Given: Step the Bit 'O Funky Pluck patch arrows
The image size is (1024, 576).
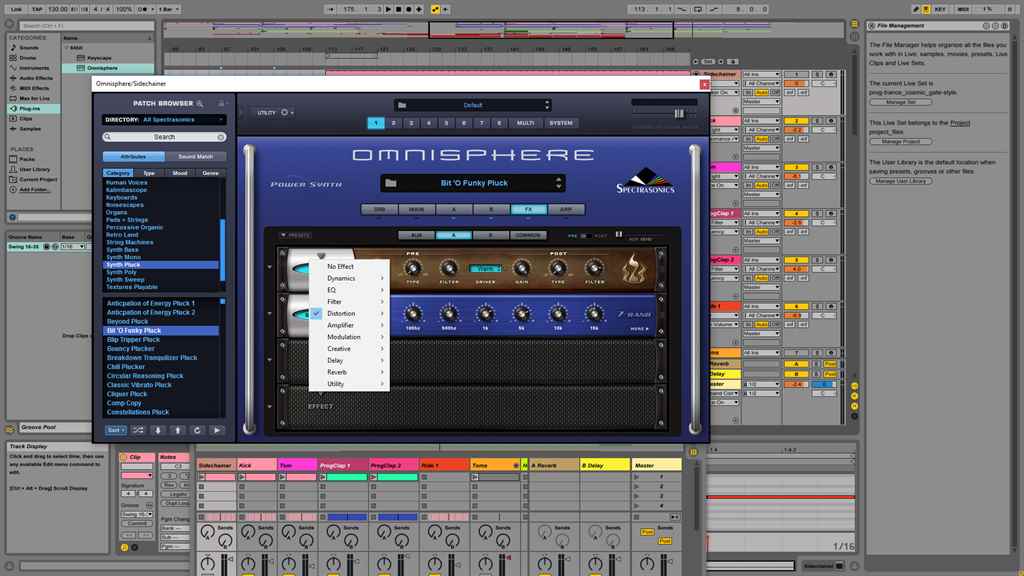Looking at the screenshot, I should 558,184.
